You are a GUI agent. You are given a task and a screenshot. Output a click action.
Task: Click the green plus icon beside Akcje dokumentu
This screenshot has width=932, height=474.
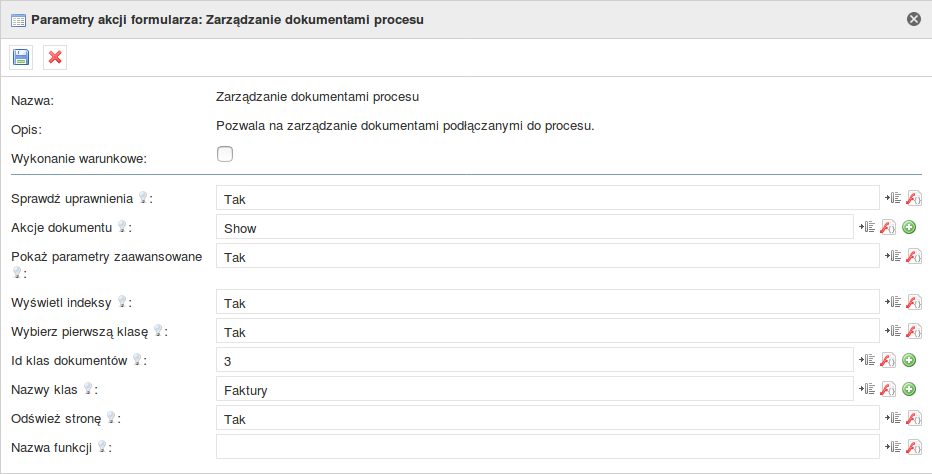click(909, 227)
